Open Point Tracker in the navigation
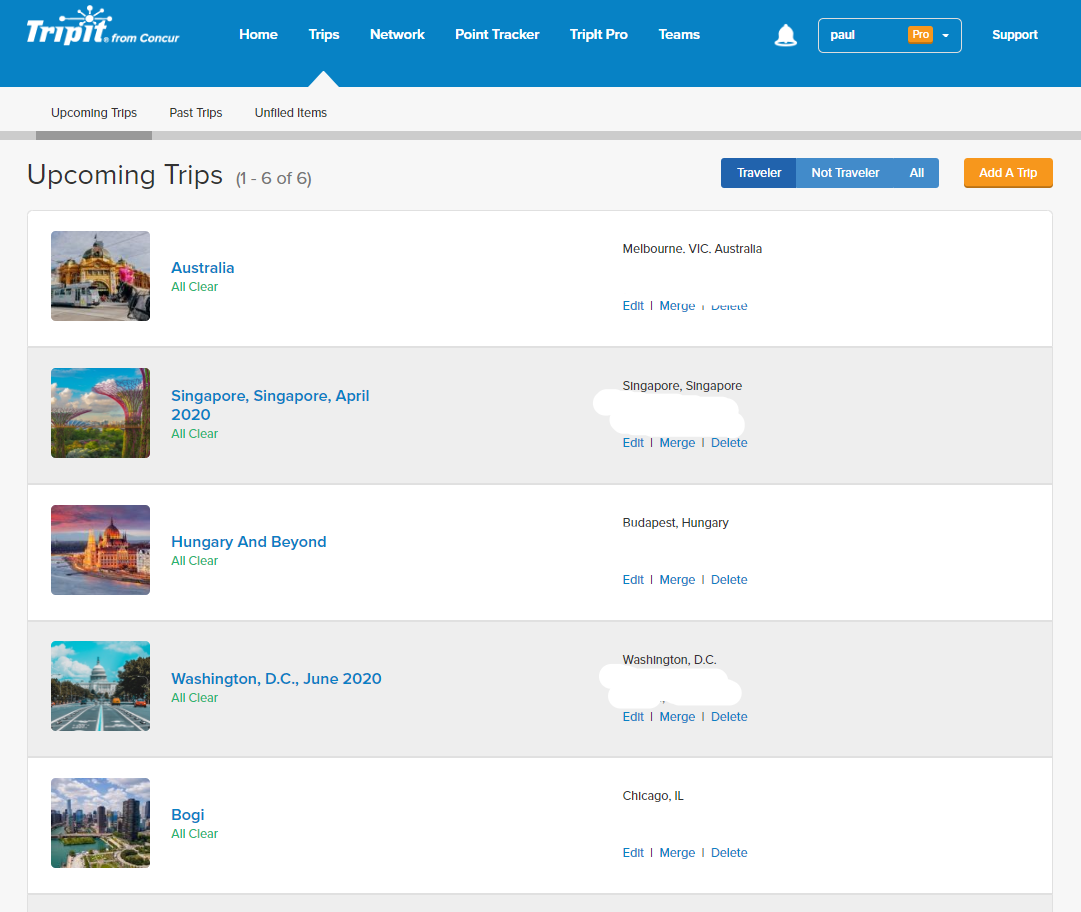 pos(497,34)
